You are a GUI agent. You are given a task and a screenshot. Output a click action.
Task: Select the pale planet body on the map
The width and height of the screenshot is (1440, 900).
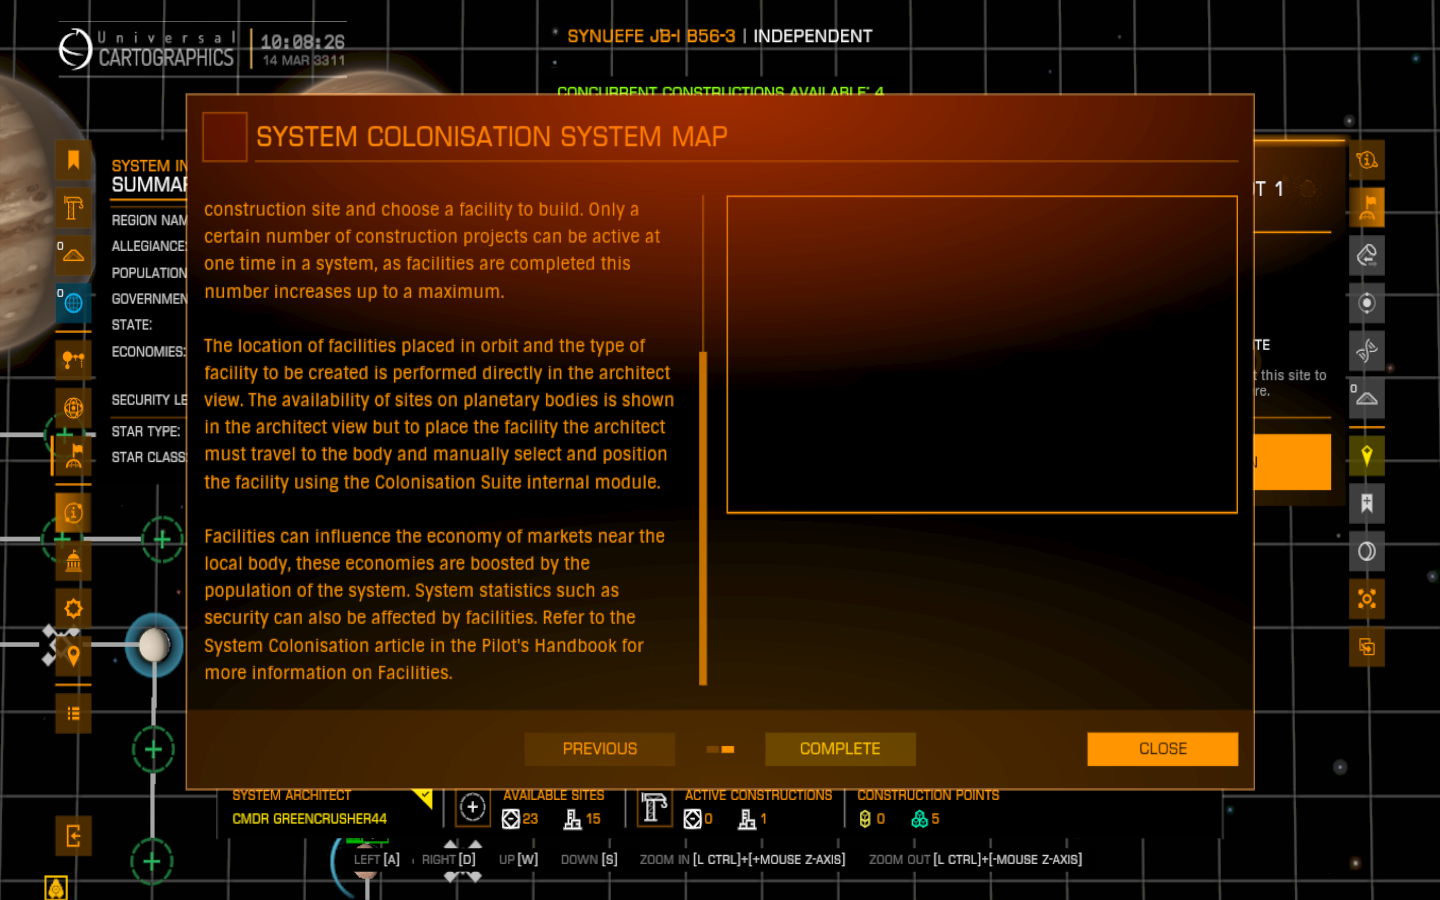point(154,645)
